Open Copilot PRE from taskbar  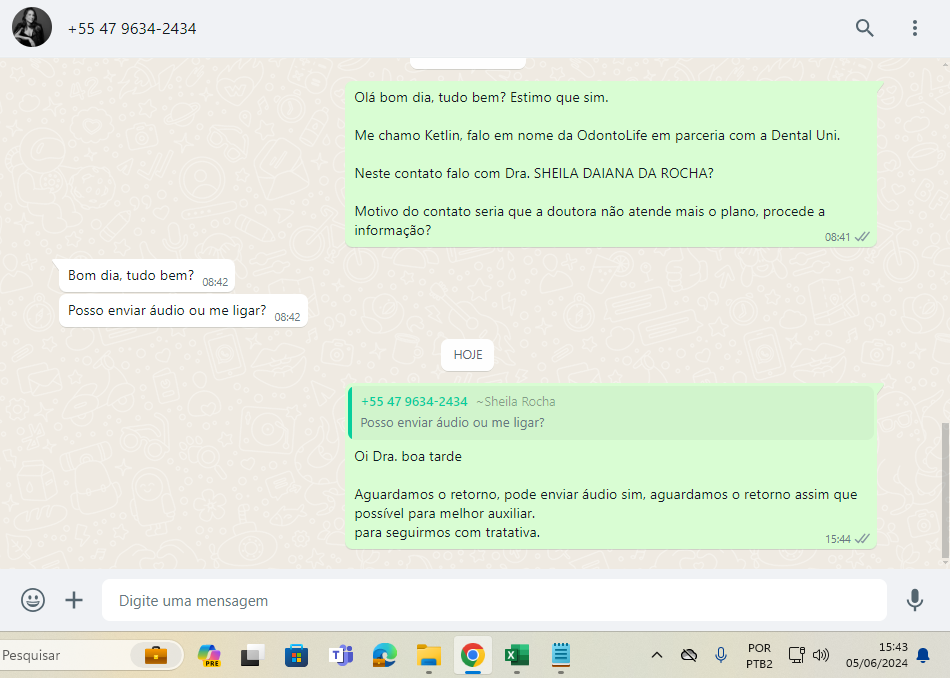[x=210, y=655]
